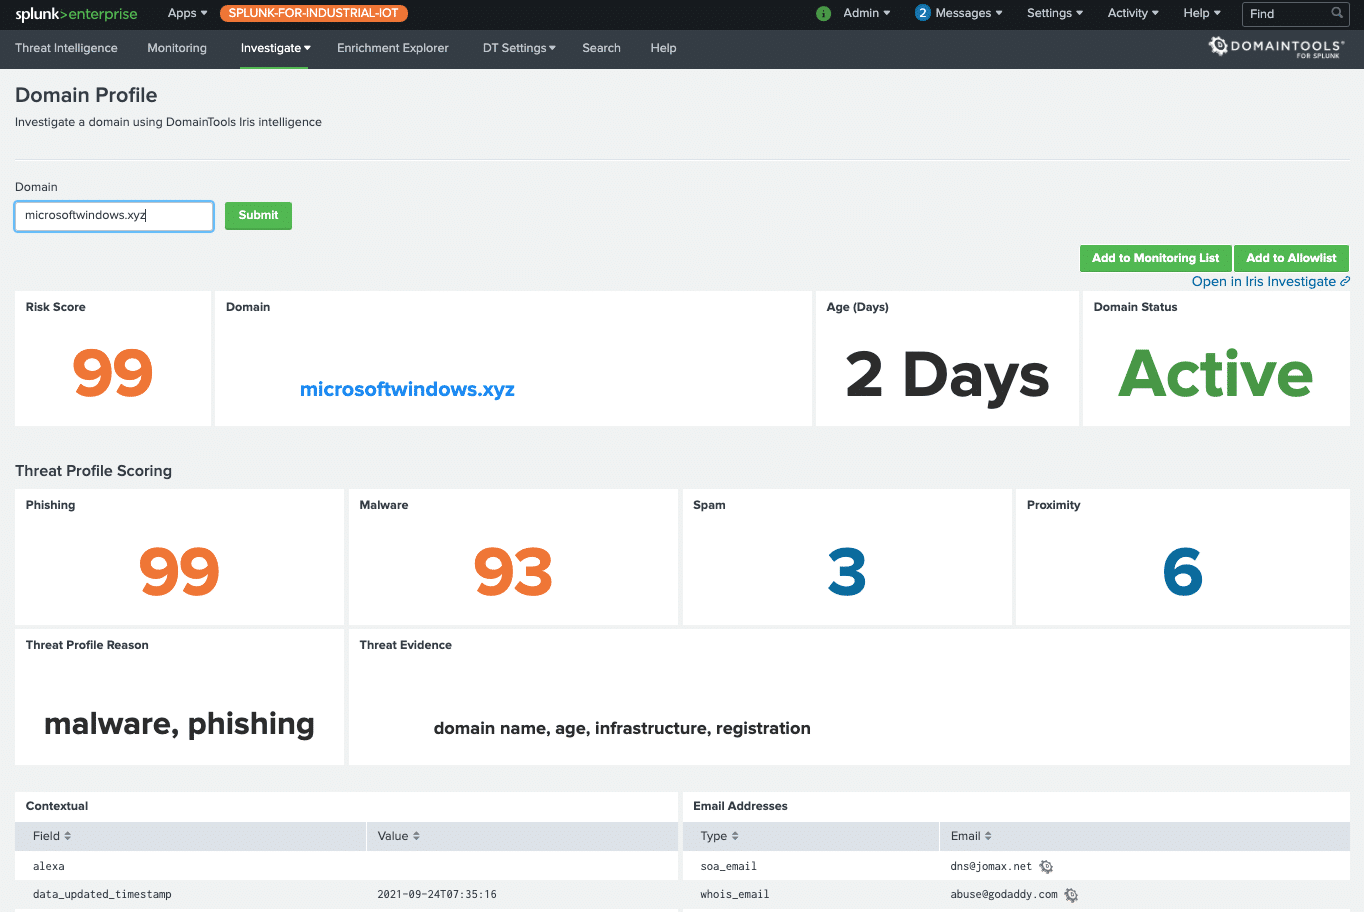Click the Spam score 3

point(847,572)
